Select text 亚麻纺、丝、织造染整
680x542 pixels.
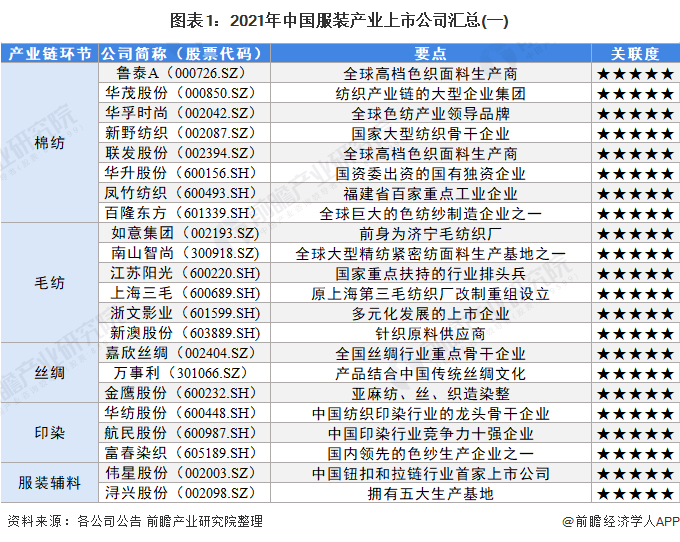[431, 393]
